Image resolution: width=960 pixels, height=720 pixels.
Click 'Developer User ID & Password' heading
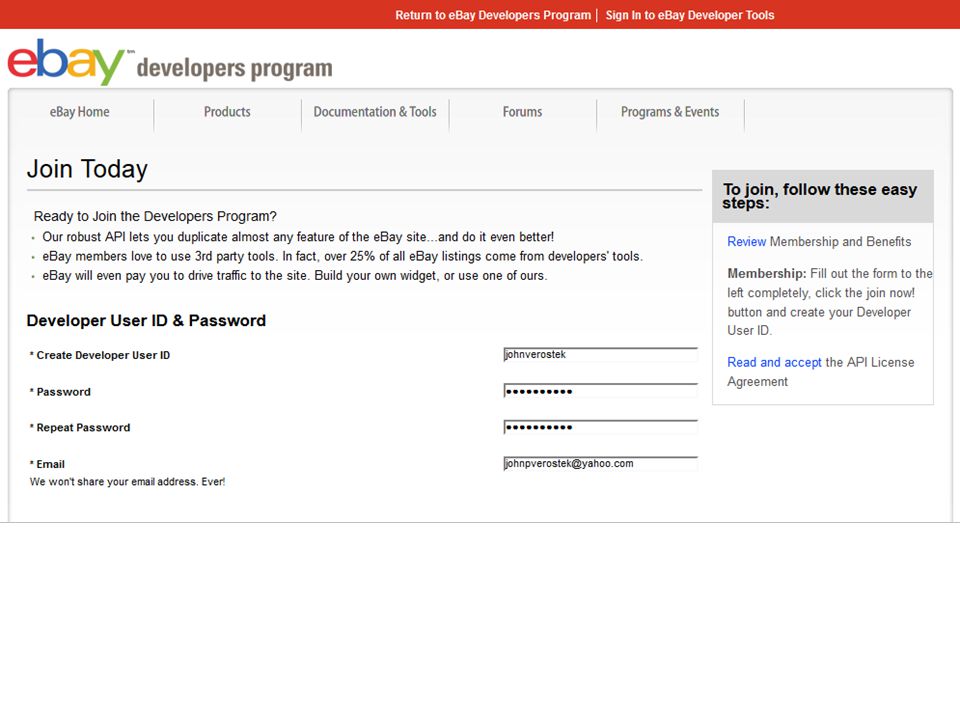[146, 321]
